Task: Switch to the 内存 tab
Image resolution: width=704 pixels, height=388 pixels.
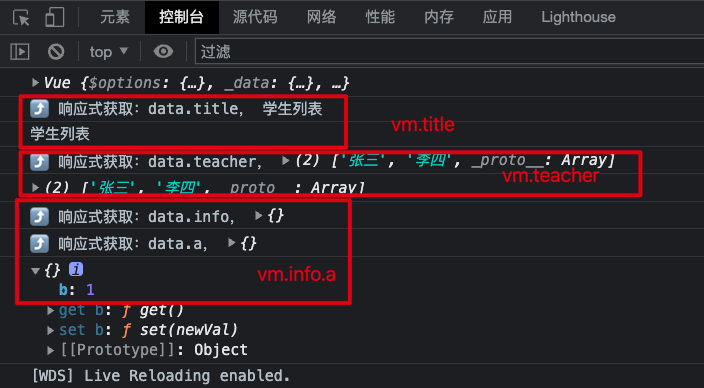Action: (x=439, y=17)
